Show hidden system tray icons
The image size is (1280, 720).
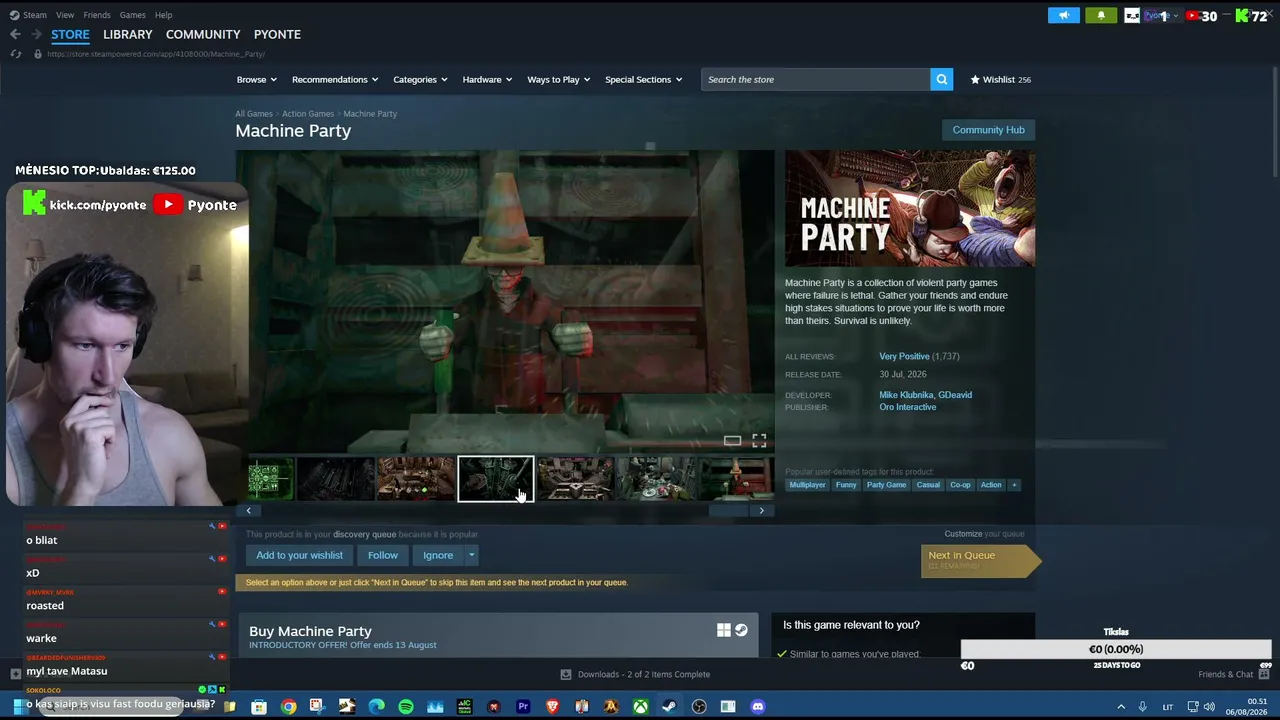1121,707
